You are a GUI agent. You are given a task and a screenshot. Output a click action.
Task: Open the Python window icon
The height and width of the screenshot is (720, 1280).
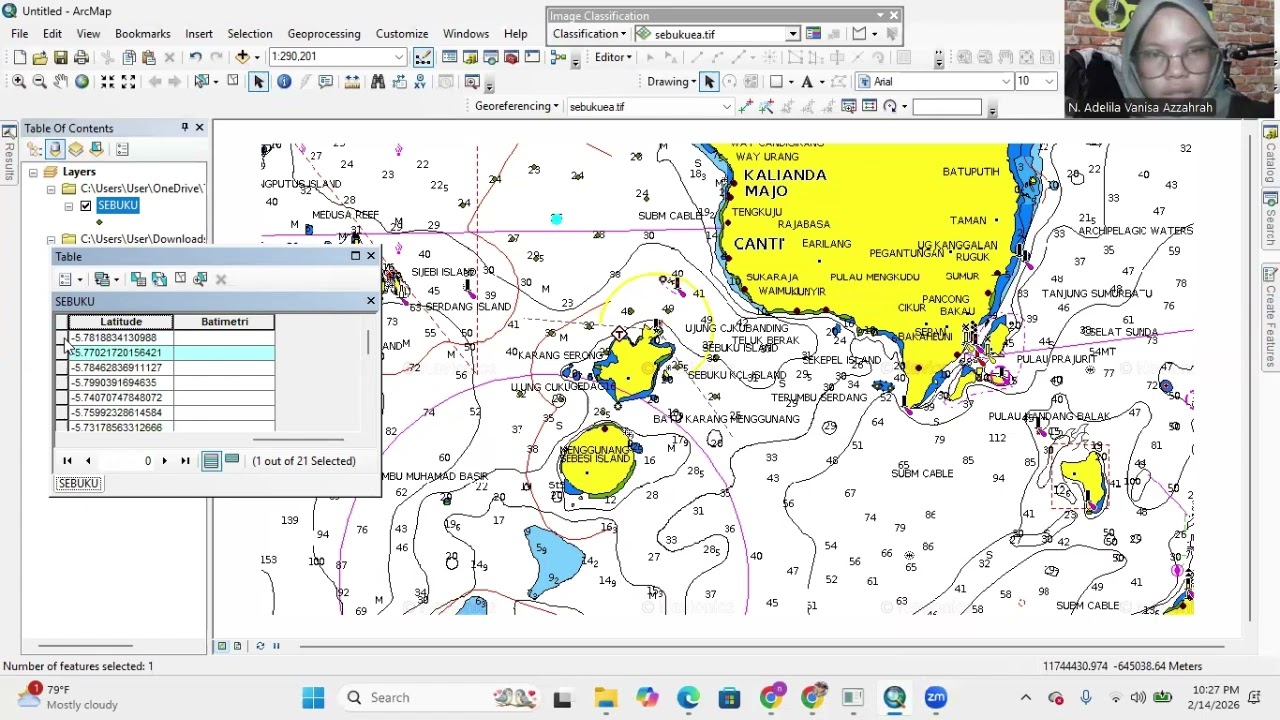(x=532, y=57)
